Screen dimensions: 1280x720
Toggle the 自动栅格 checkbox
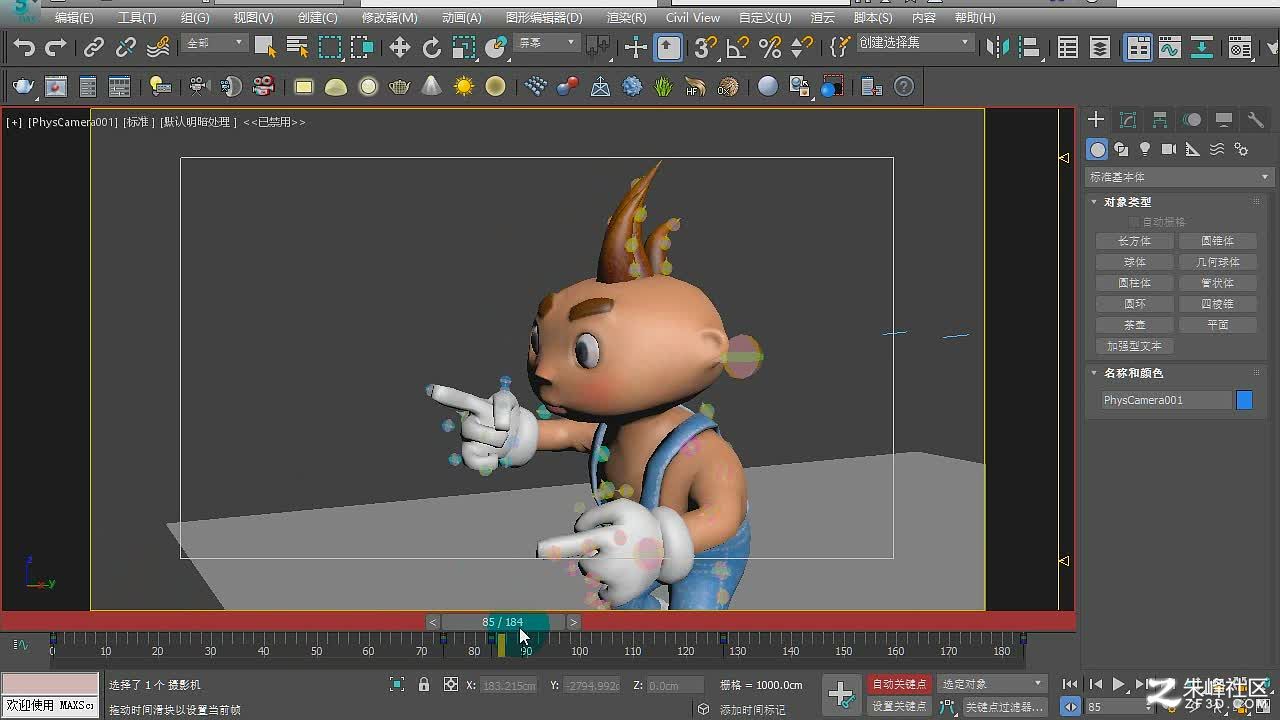[x=1134, y=222]
